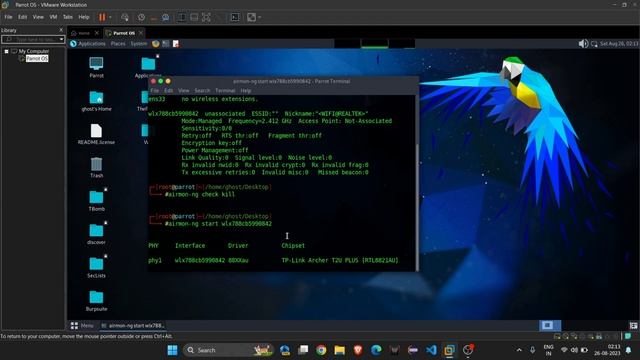Open Microsoft Edge from the Windows taskbar

click(376, 350)
